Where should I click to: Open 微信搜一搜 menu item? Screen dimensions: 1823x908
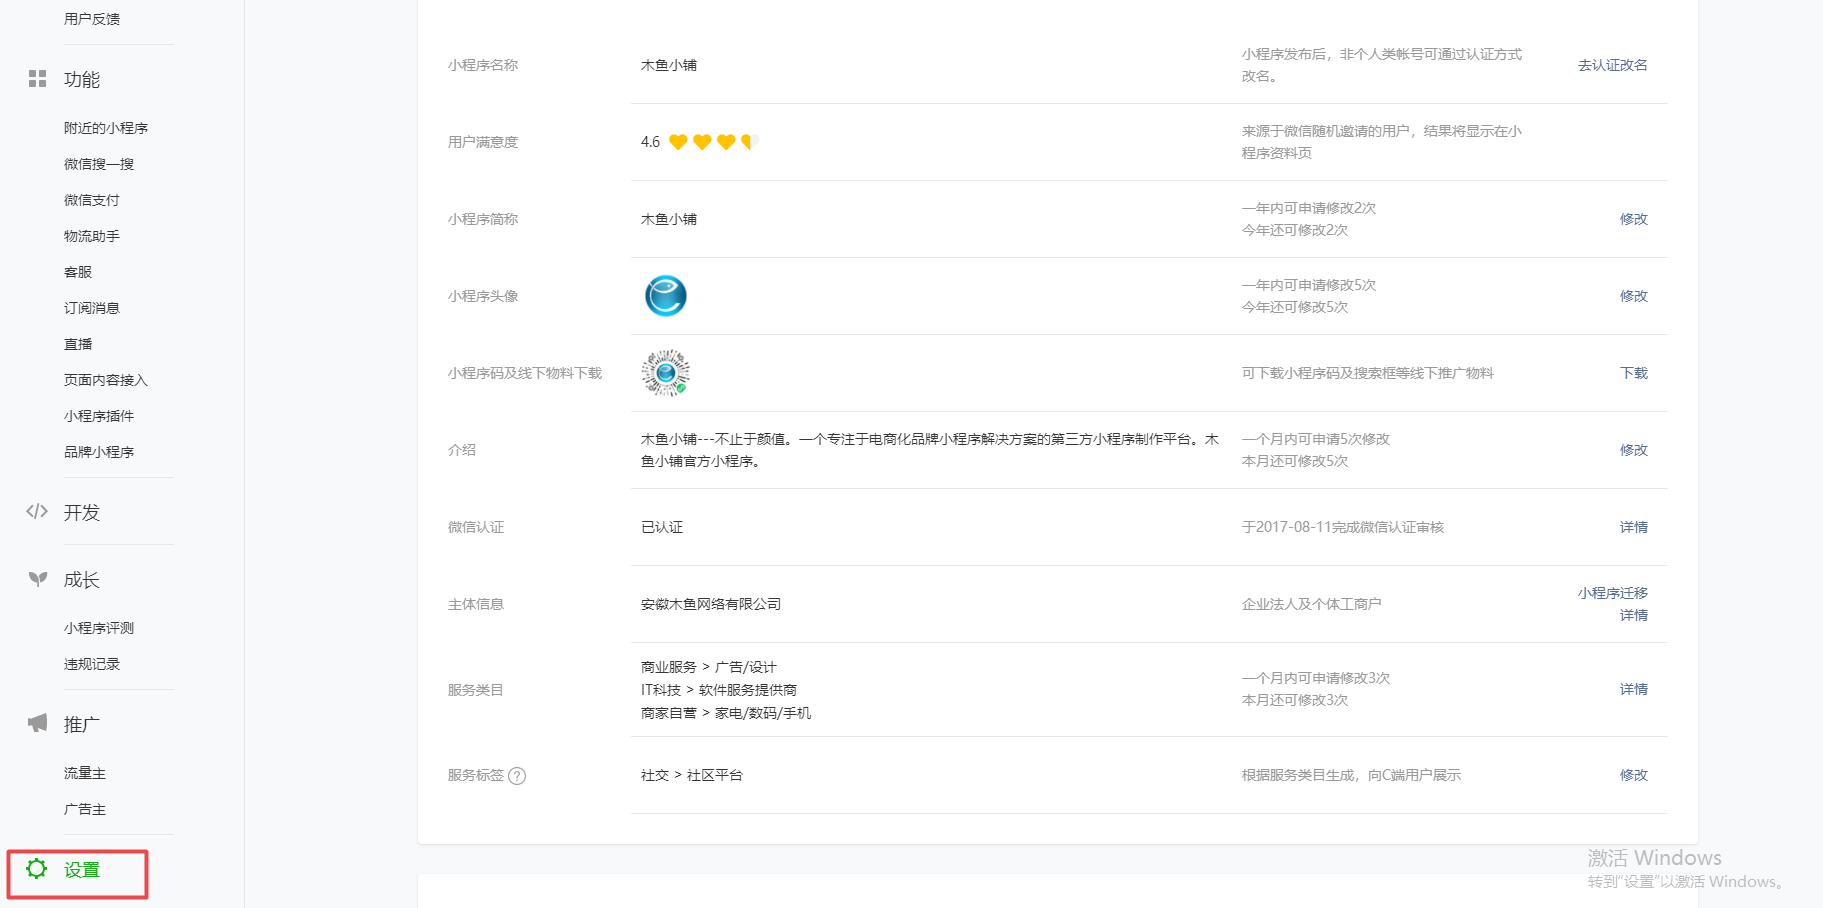tap(99, 164)
